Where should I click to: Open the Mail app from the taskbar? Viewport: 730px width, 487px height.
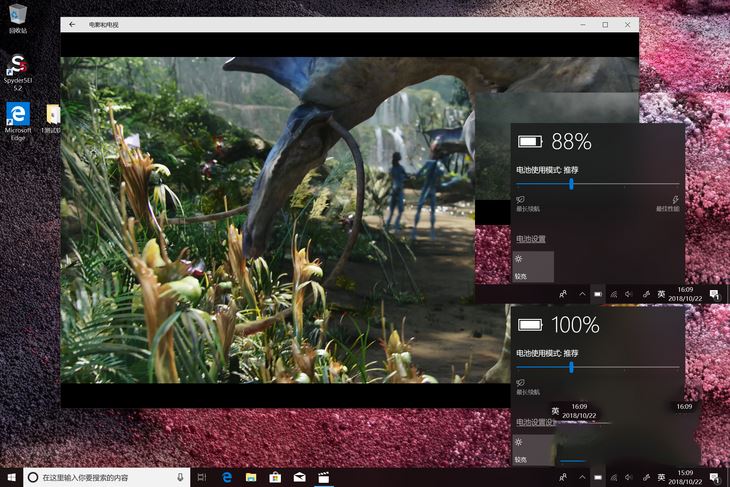point(299,477)
